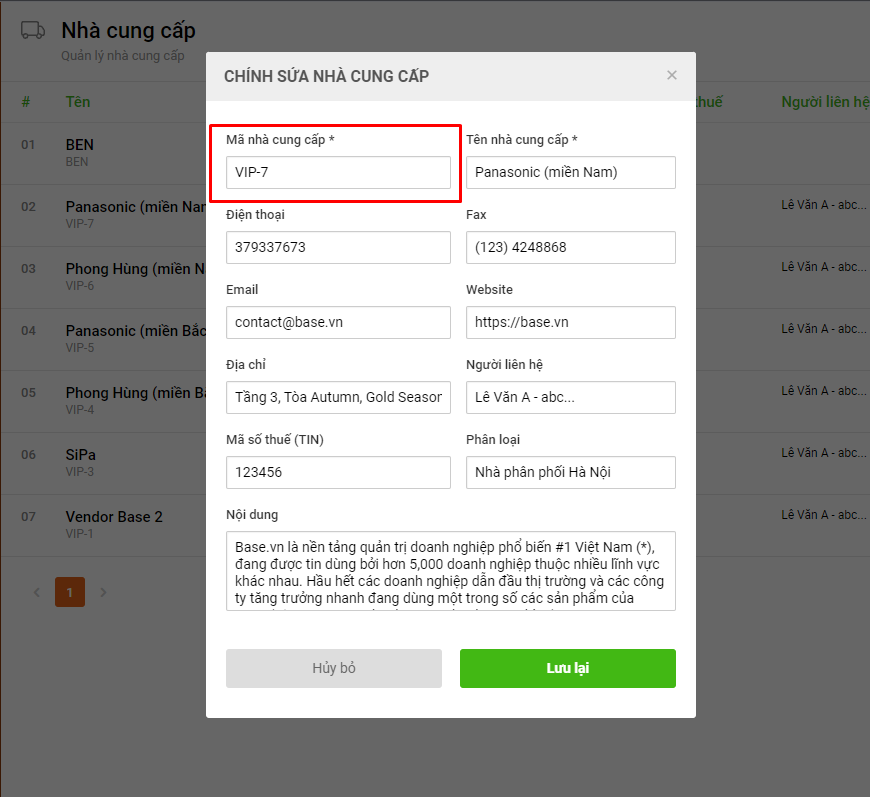Open Phong Hùng VIP-4 row
The width and height of the screenshot is (870, 797).
coord(103,401)
